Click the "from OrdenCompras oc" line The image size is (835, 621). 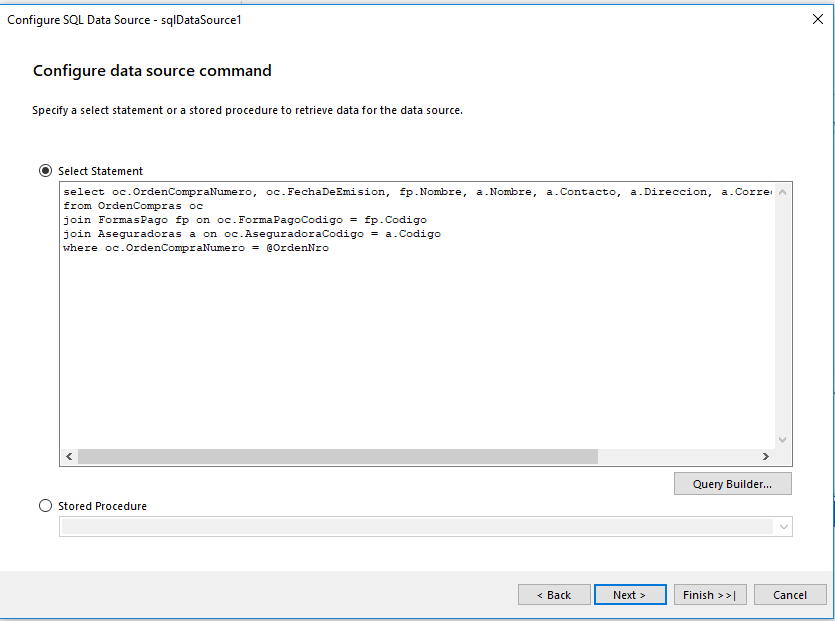point(132,205)
